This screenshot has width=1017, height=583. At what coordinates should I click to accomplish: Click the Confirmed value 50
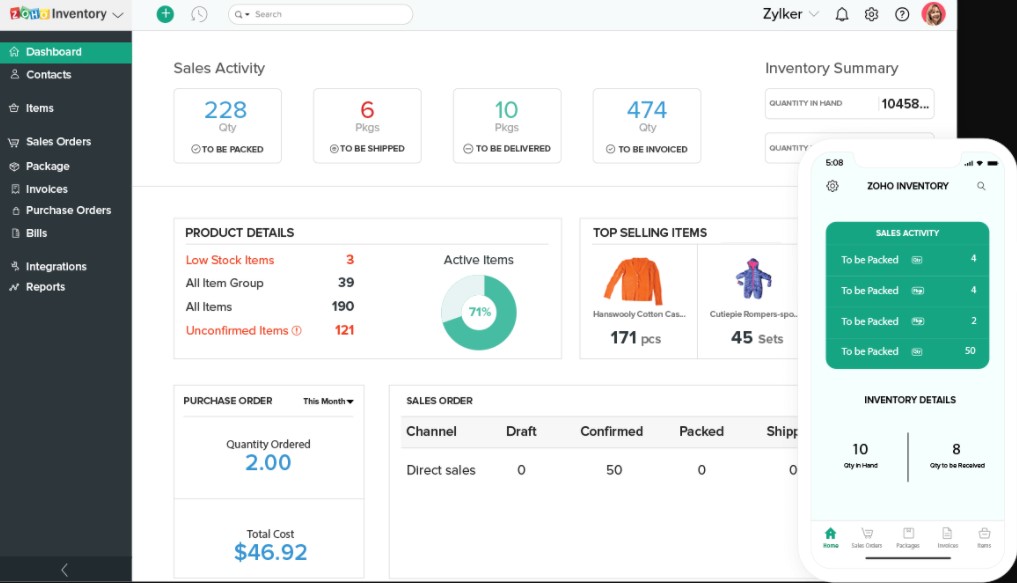tap(614, 470)
